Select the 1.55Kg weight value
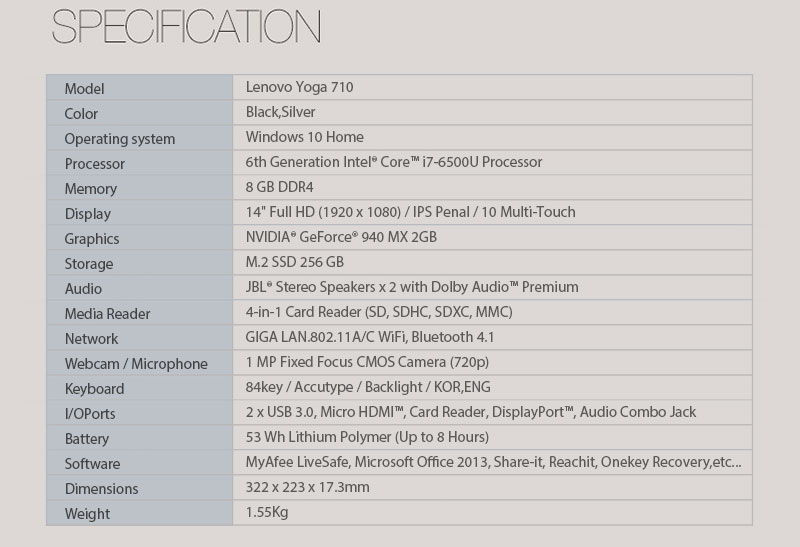800x547 pixels. [x=267, y=512]
